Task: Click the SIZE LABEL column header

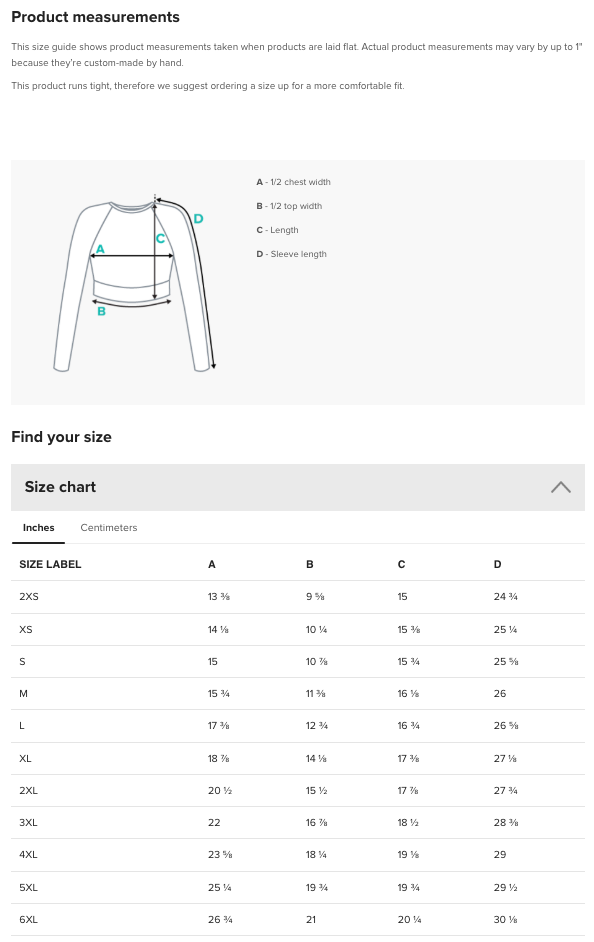Action: [x=50, y=564]
